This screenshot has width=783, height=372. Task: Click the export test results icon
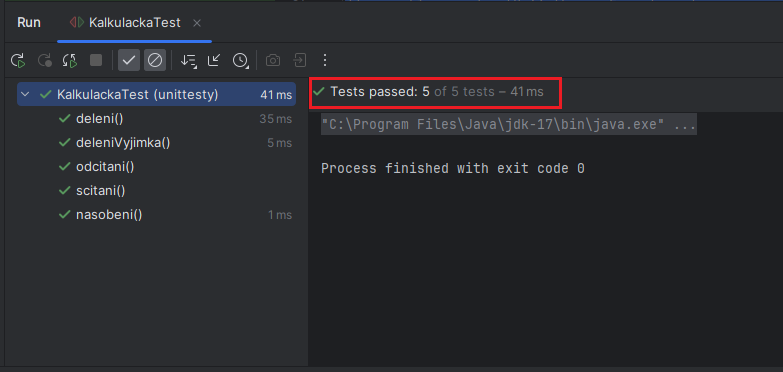(x=300, y=60)
